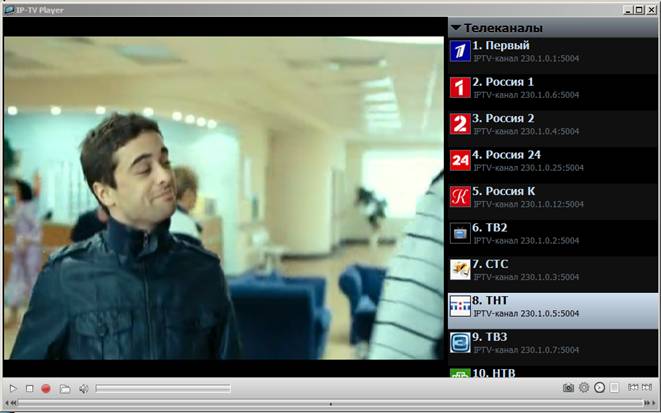The width and height of the screenshot is (661, 413).
Task: Open a file using the folder icon
Action: click(x=65, y=388)
